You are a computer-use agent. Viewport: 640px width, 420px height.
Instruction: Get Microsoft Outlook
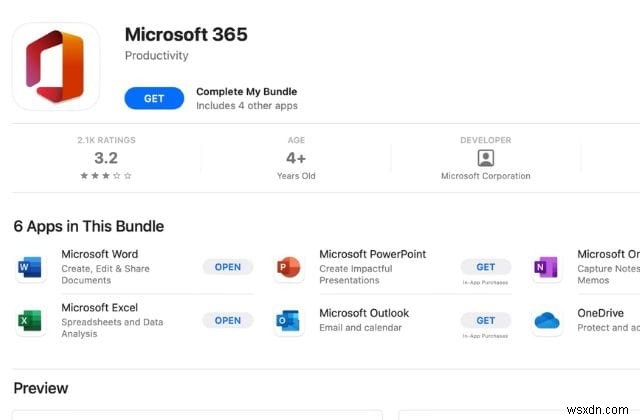click(486, 320)
